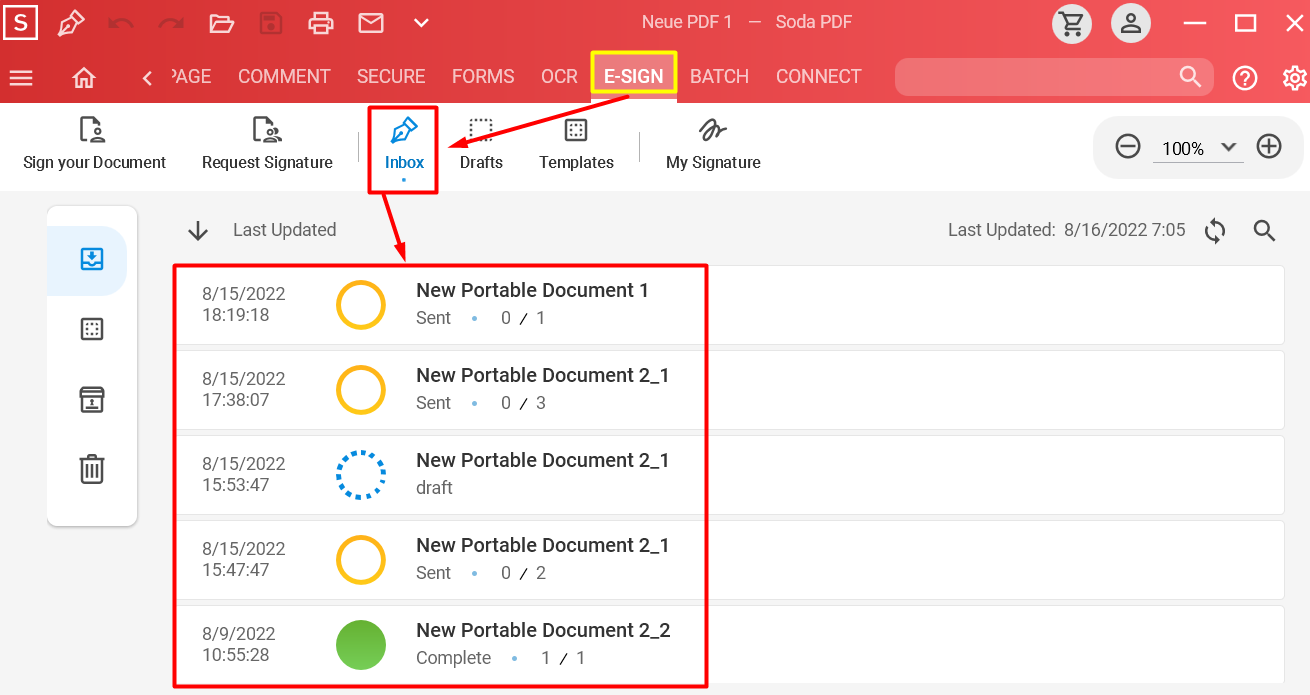Open New Portable Document 2_1 sent 0 / 3
1310x695 pixels.
(x=730, y=390)
